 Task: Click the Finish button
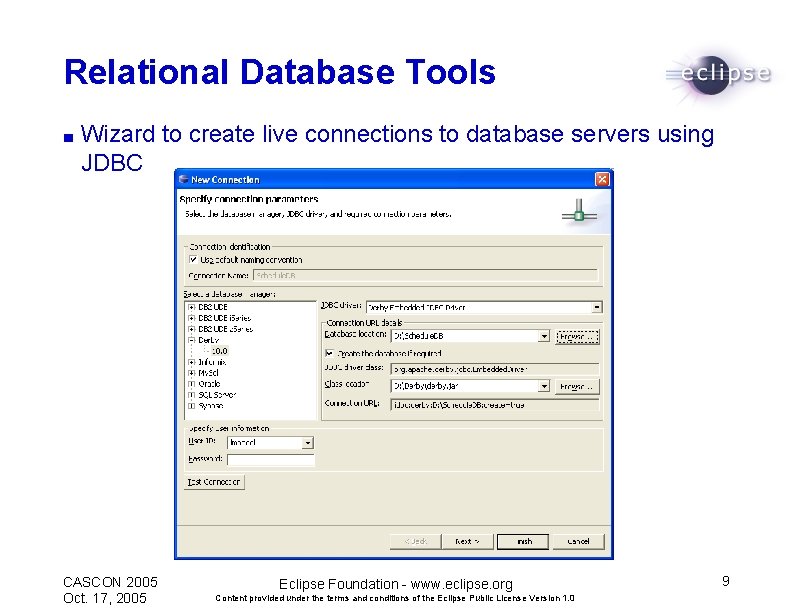pyautogui.click(x=523, y=541)
